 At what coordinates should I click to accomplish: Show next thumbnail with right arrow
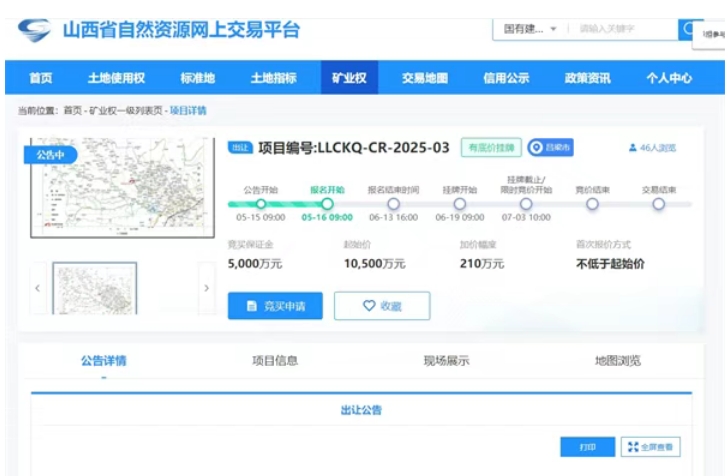pos(207,288)
